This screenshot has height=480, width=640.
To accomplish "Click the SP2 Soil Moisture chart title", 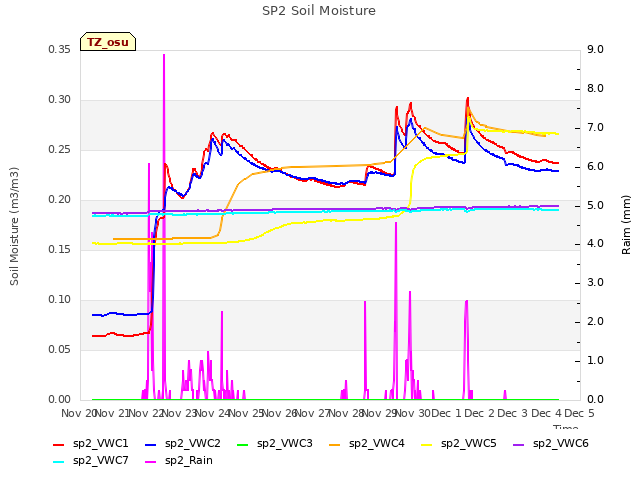I will point(319,11).
